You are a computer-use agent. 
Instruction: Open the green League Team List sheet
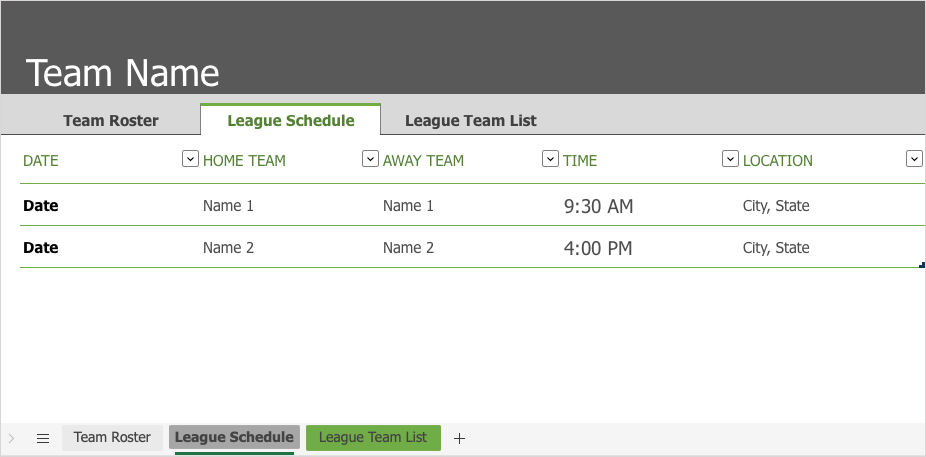tap(373, 437)
